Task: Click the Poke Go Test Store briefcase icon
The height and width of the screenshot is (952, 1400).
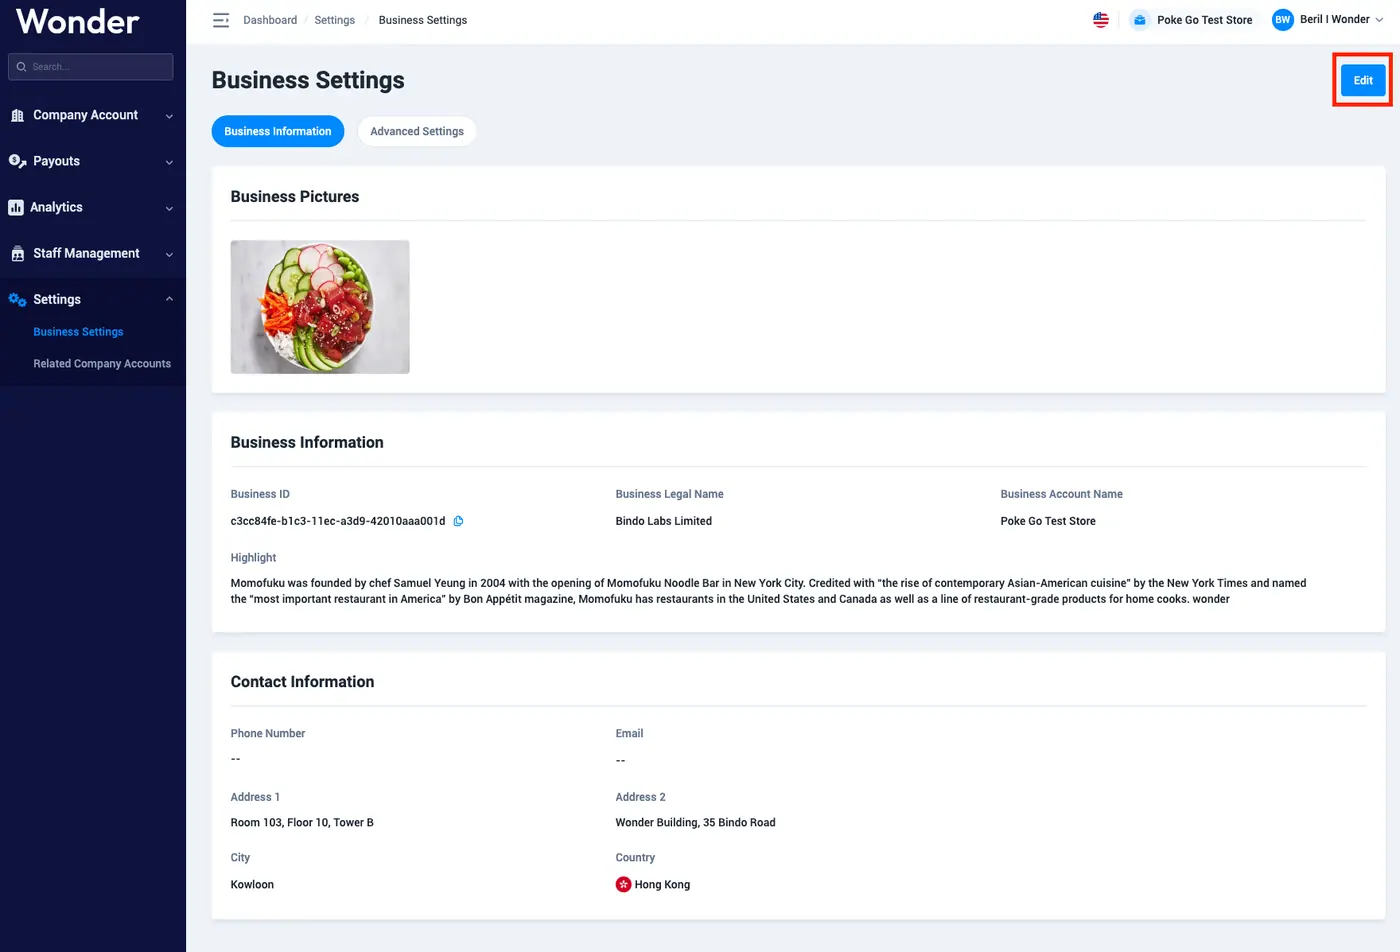Action: 1139,20
